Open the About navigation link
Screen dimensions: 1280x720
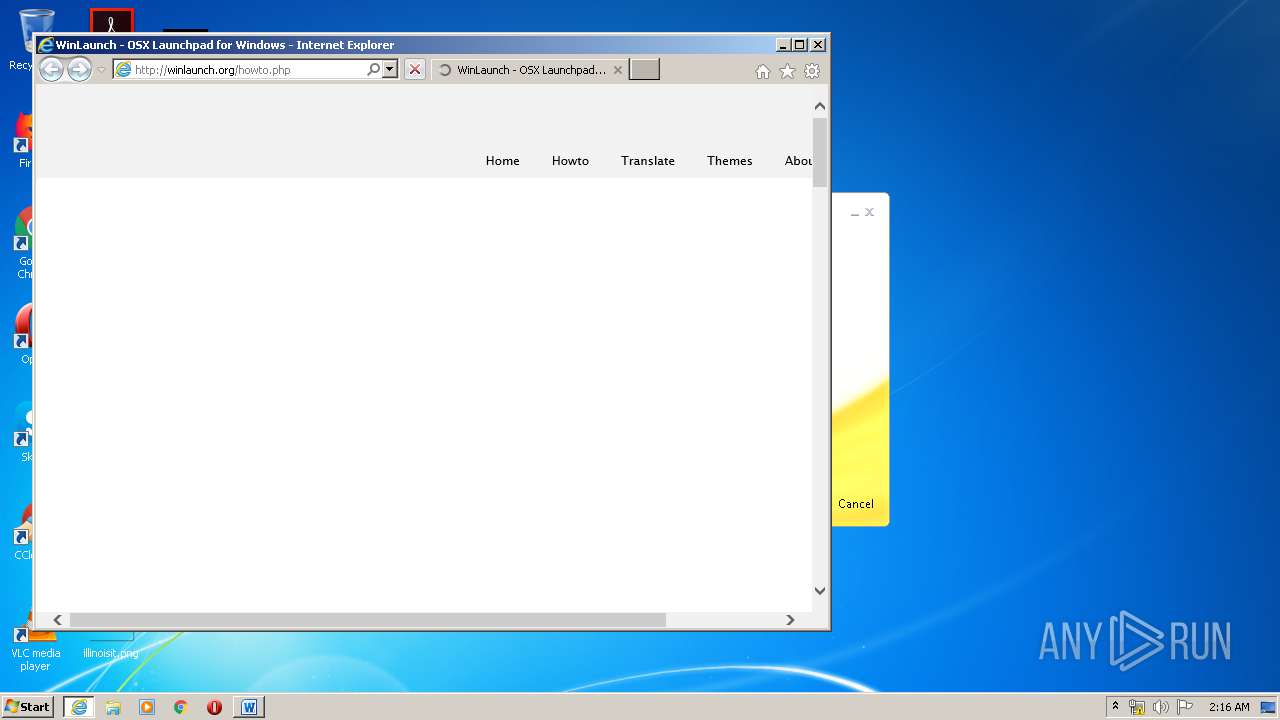(x=798, y=161)
